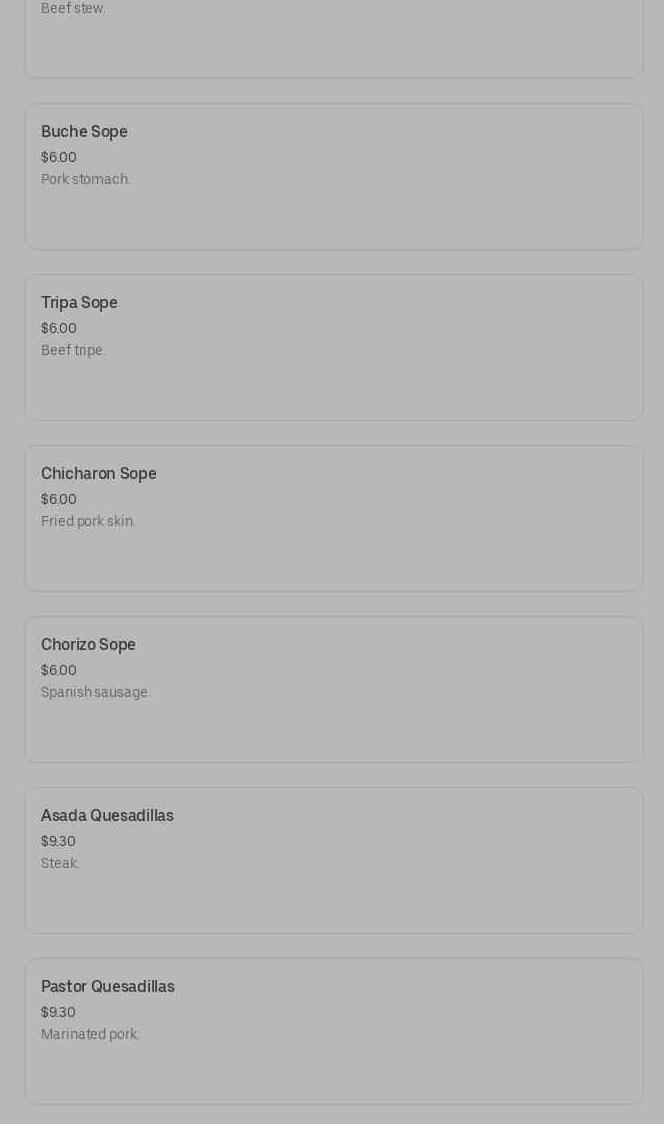Click the "Beef tripe." description
The width and height of the screenshot is (664, 1124).
point(73,351)
